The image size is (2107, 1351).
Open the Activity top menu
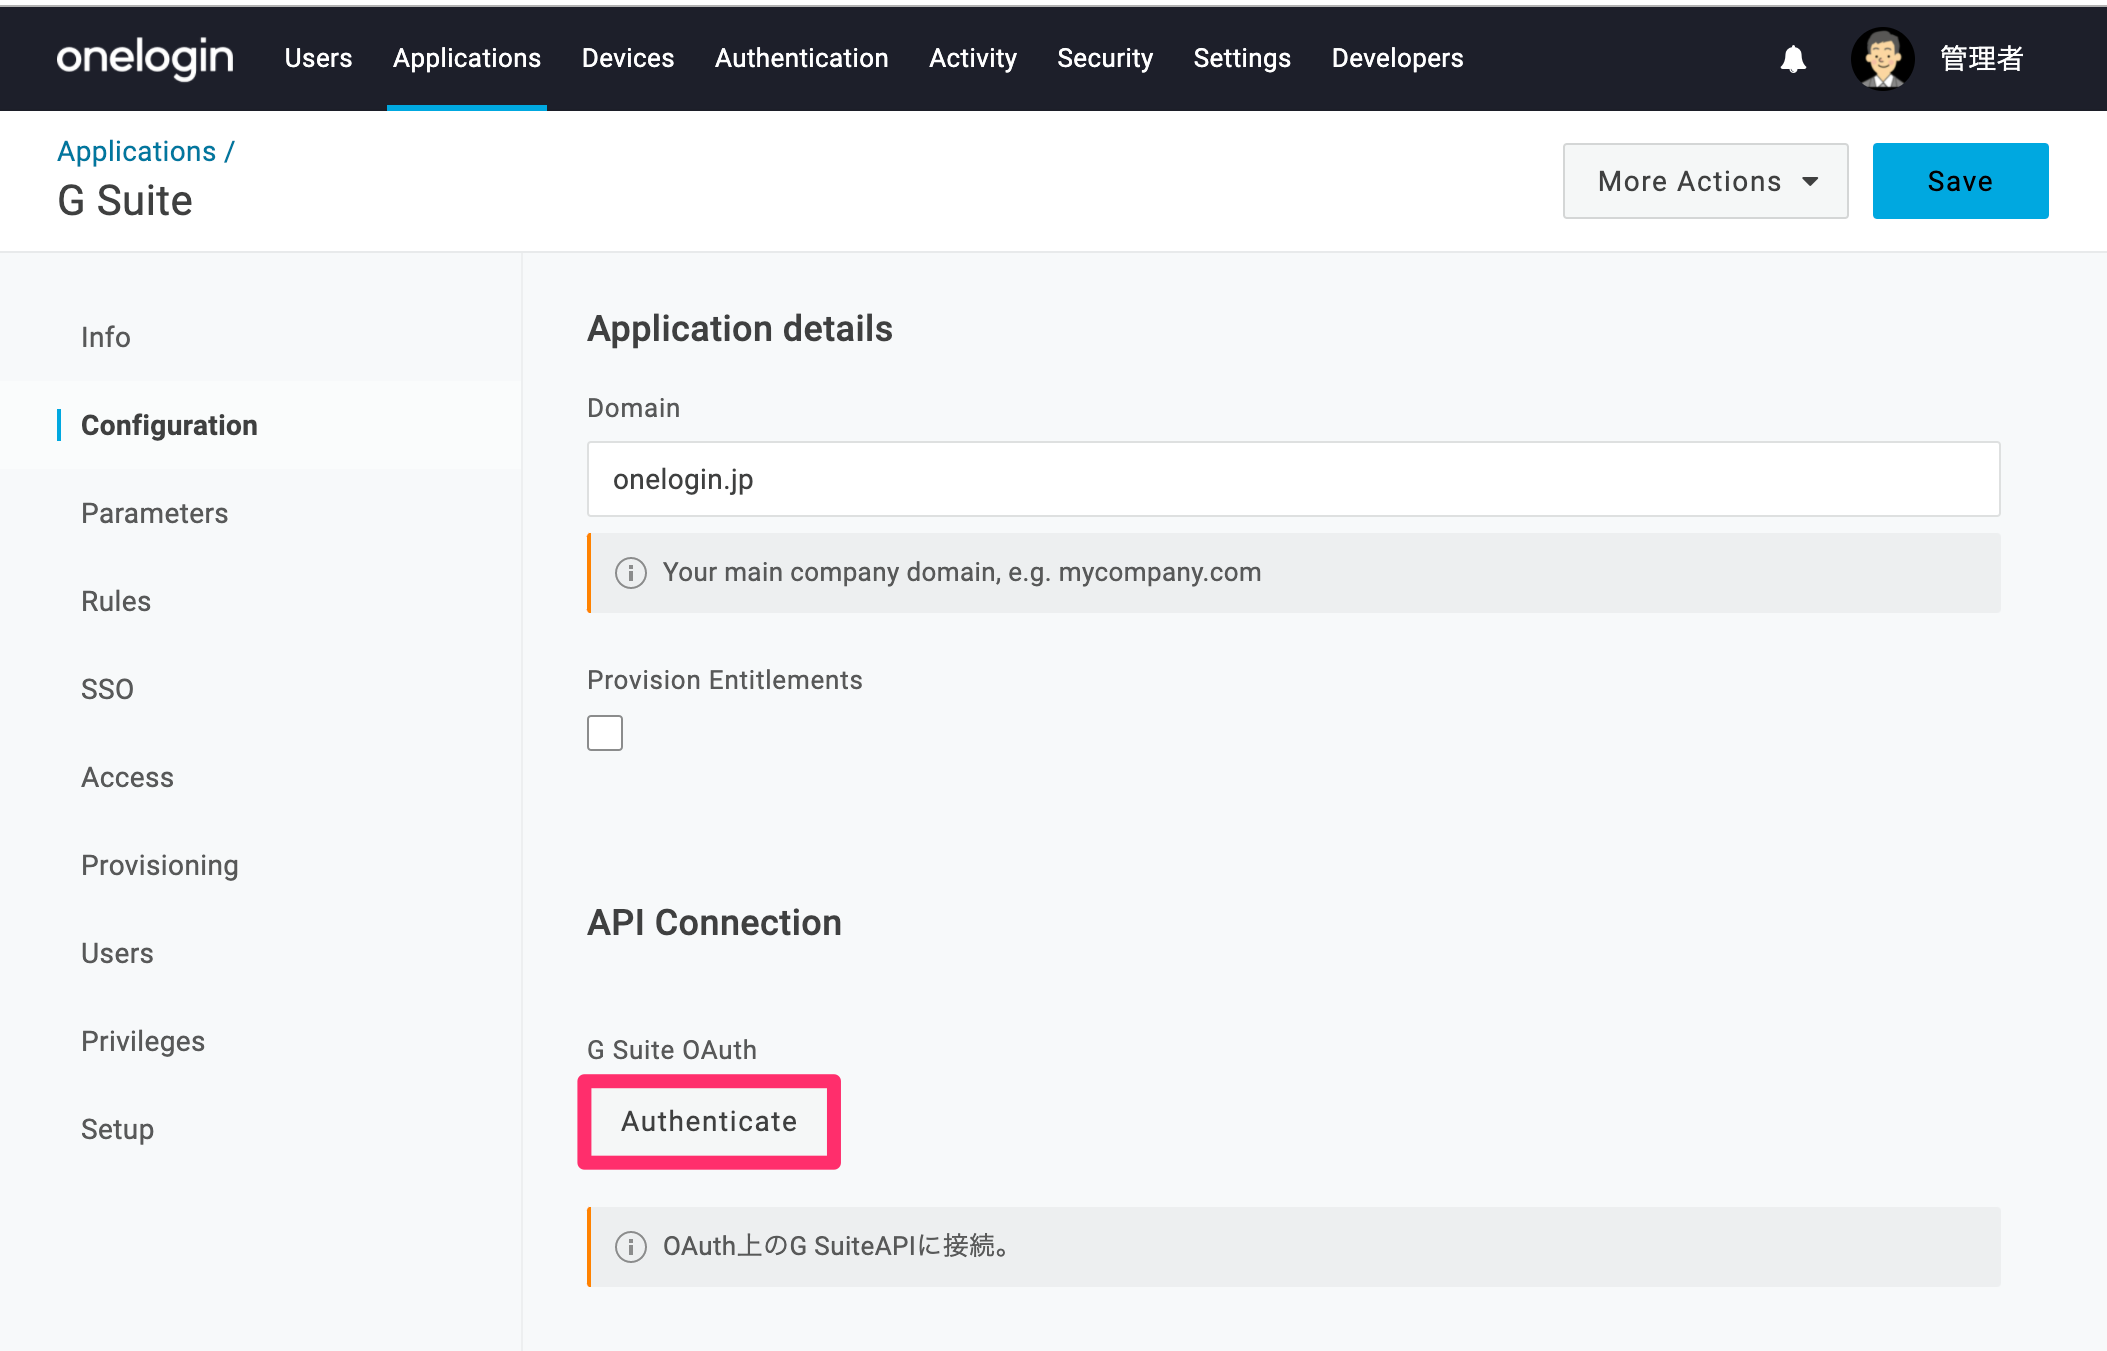973,59
